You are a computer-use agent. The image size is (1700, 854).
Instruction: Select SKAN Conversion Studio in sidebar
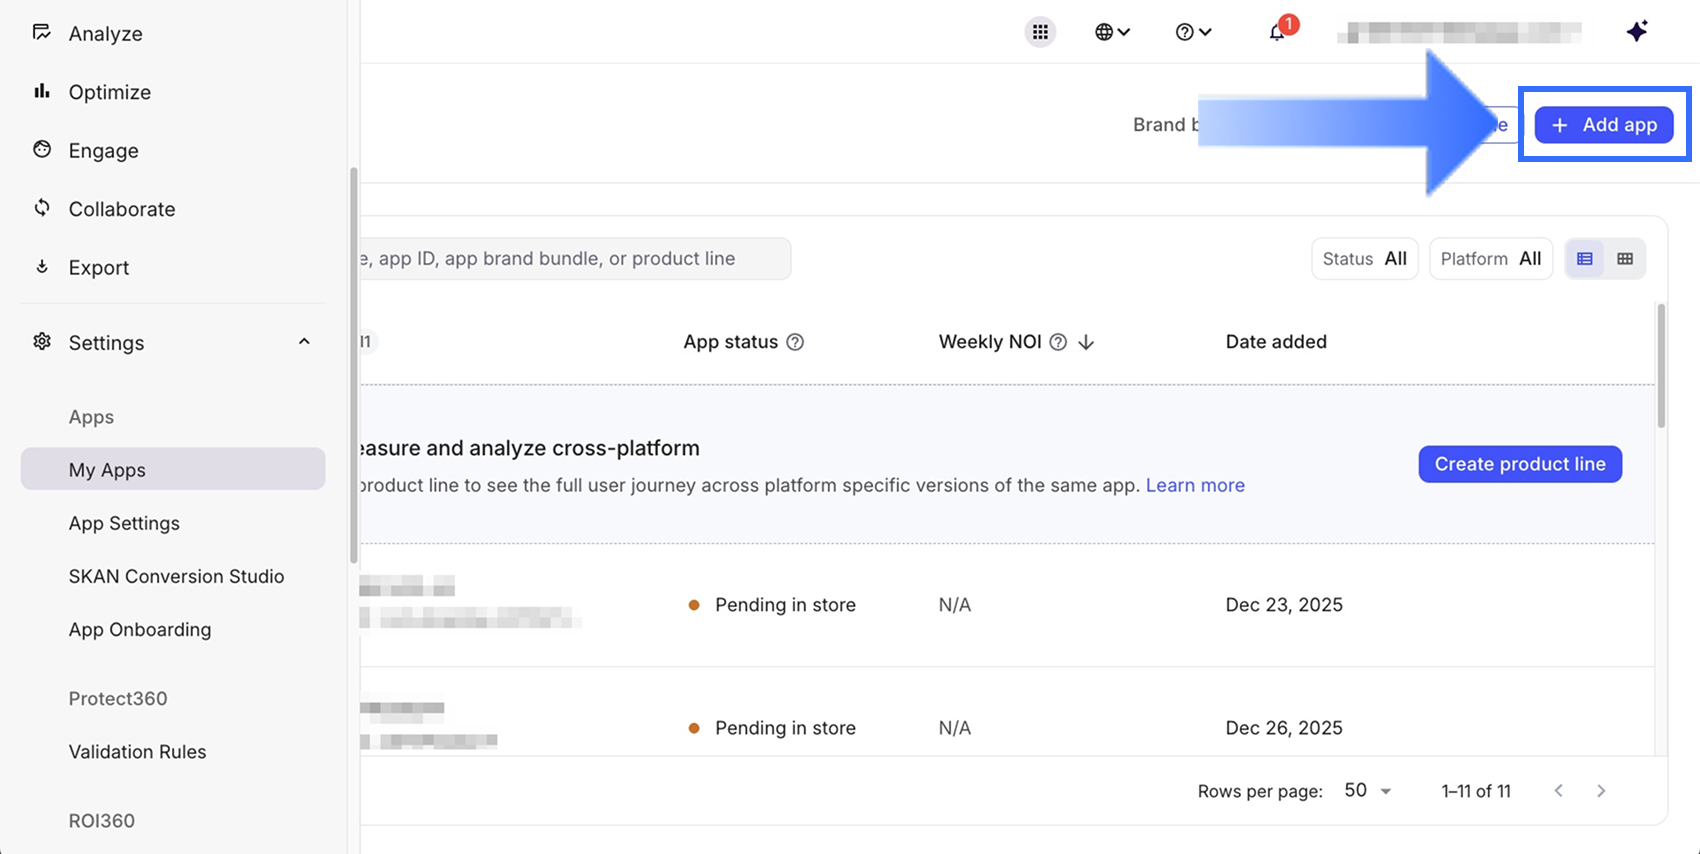pyautogui.click(x=176, y=576)
